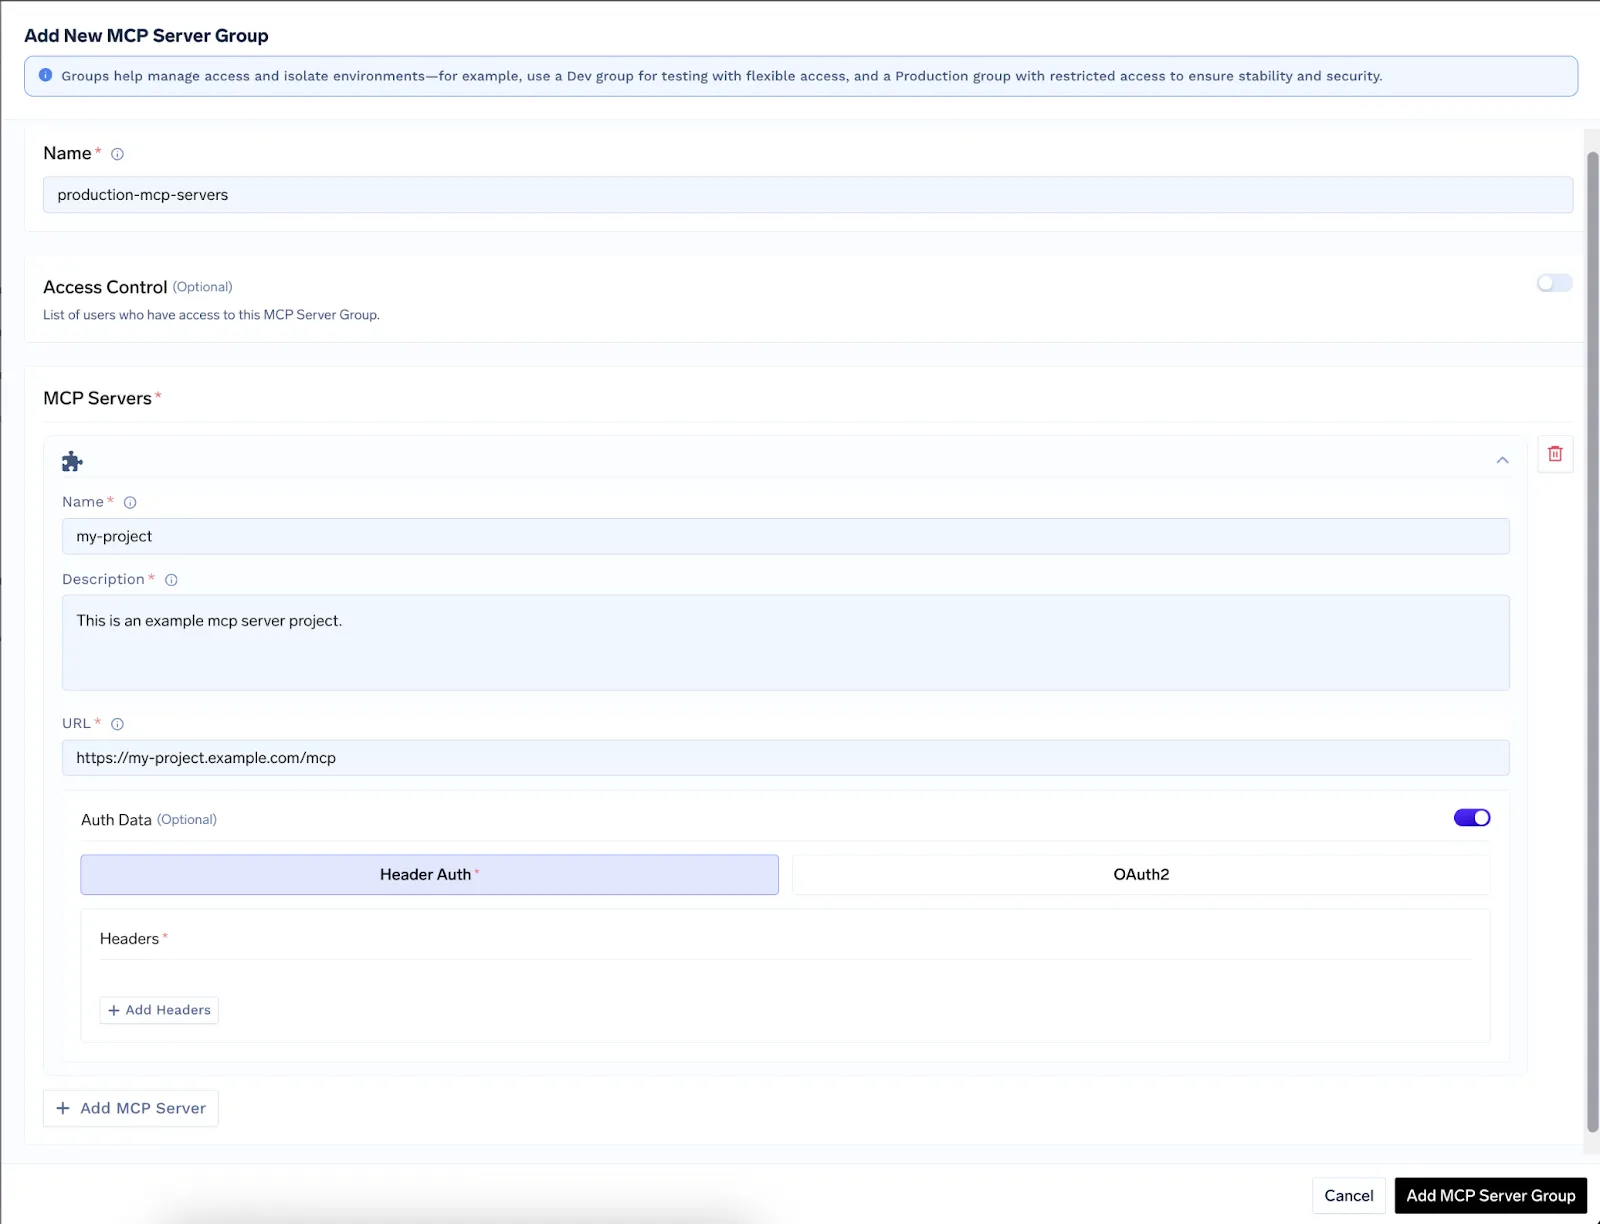The height and width of the screenshot is (1224, 1600).
Task: Click the info icon next to URL label
Action: click(x=117, y=724)
